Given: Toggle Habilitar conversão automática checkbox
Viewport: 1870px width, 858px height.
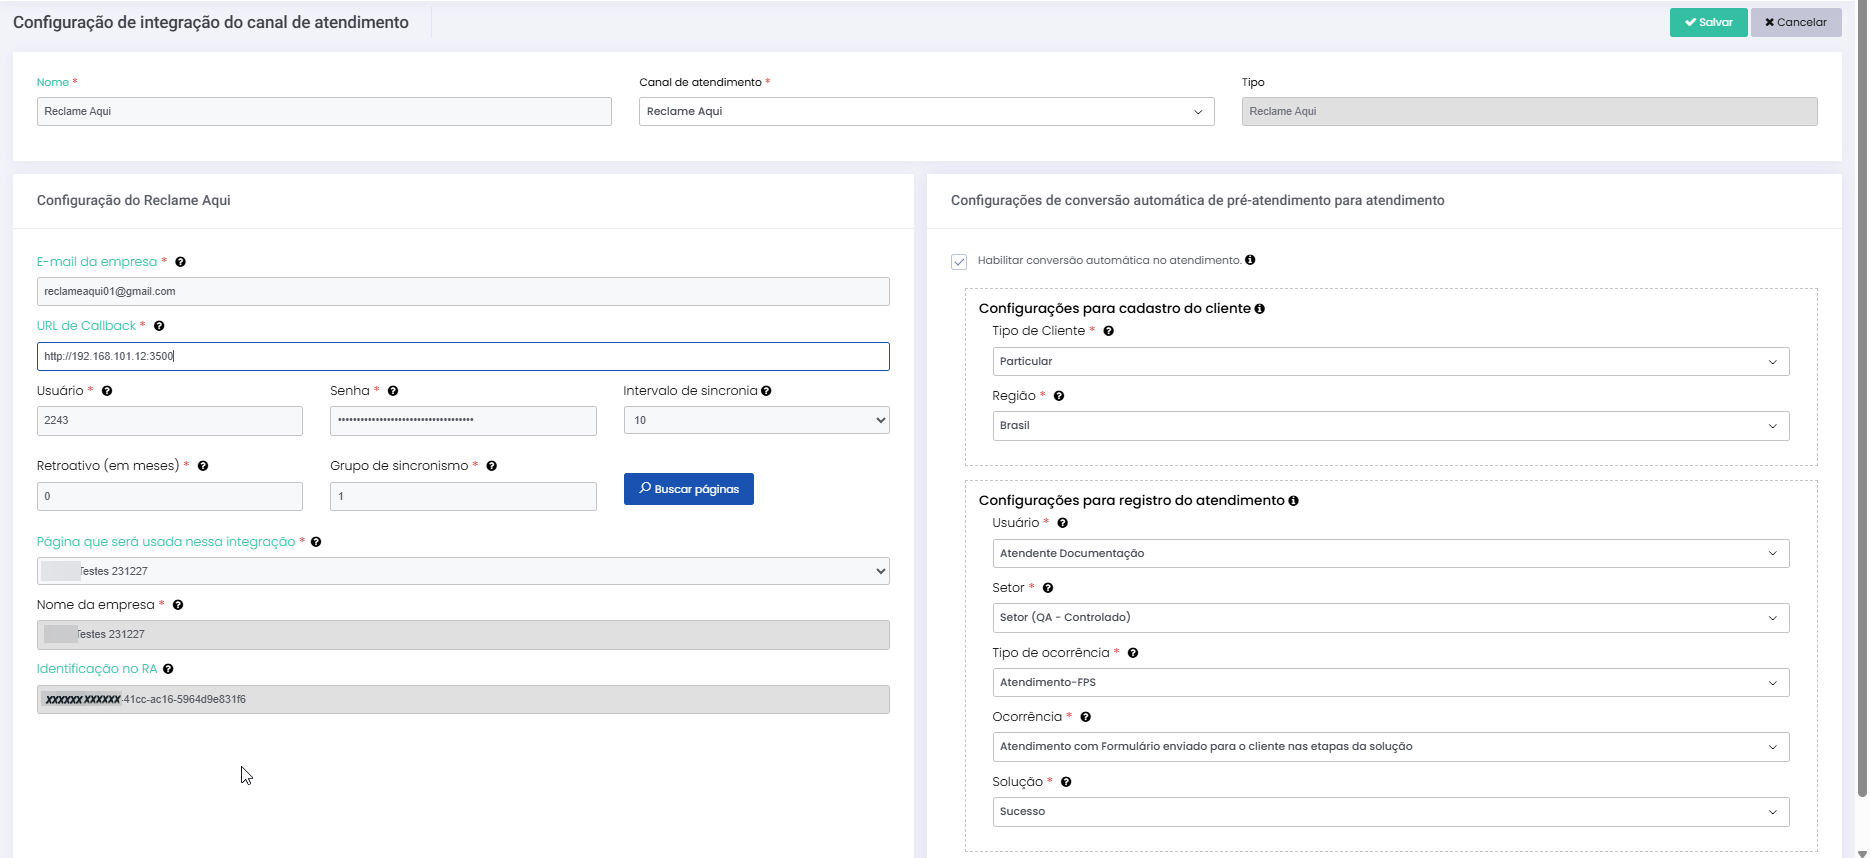Looking at the screenshot, I should click(959, 262).
